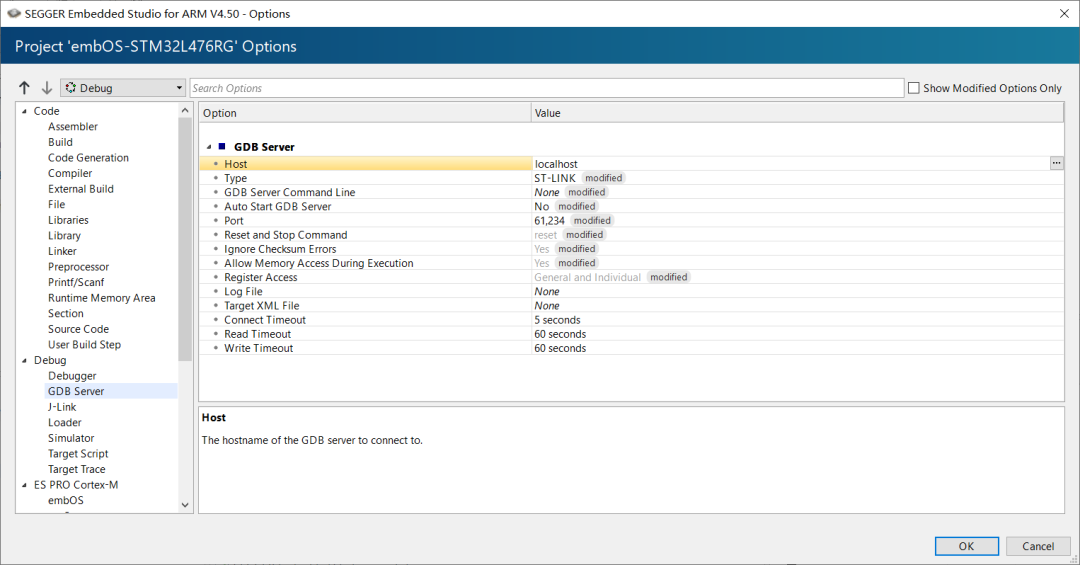Click the ST-LINK type value
This screenshot has width=1080, height=565.
[555, 178]
